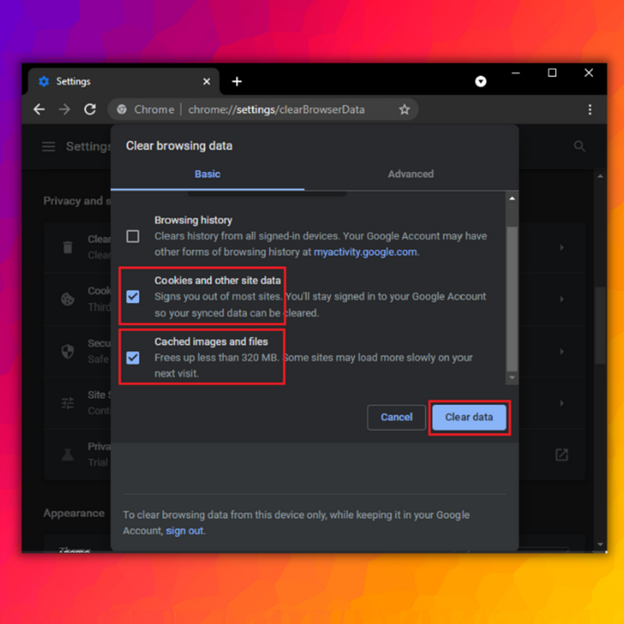624x624 pixels.
Task: Close the Settings tab
Action: (207, 82)
